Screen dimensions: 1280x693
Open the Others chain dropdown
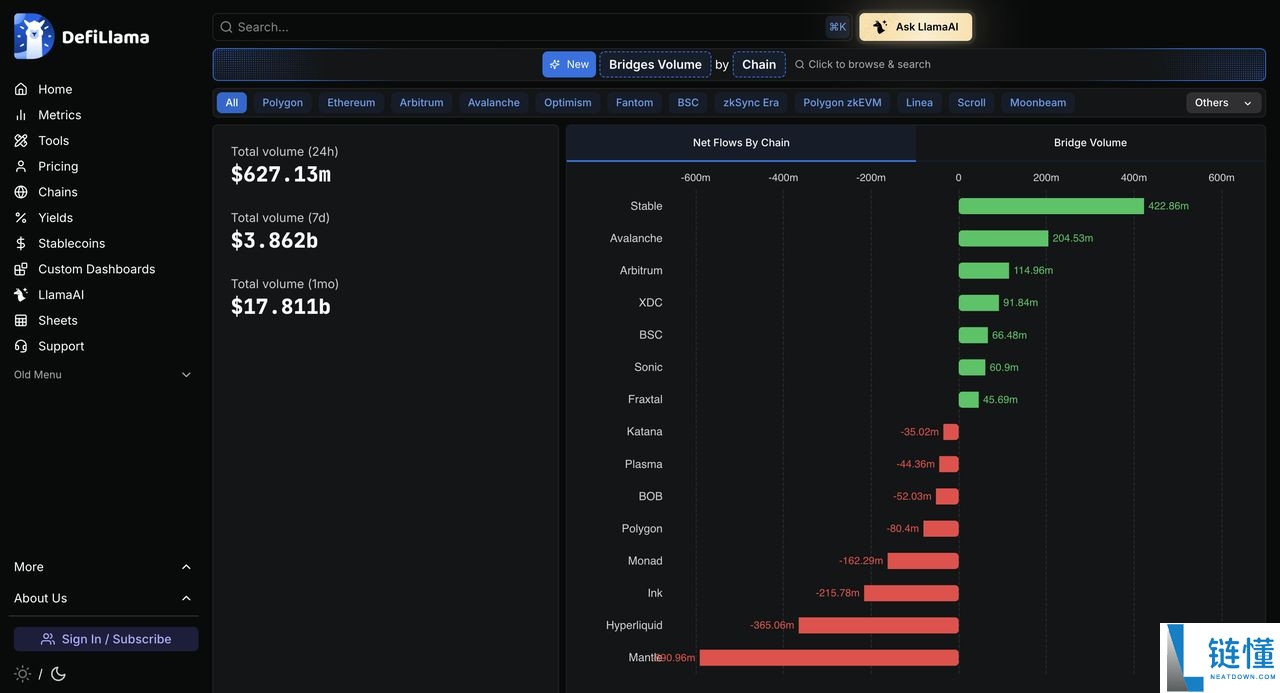(1224, 102)
